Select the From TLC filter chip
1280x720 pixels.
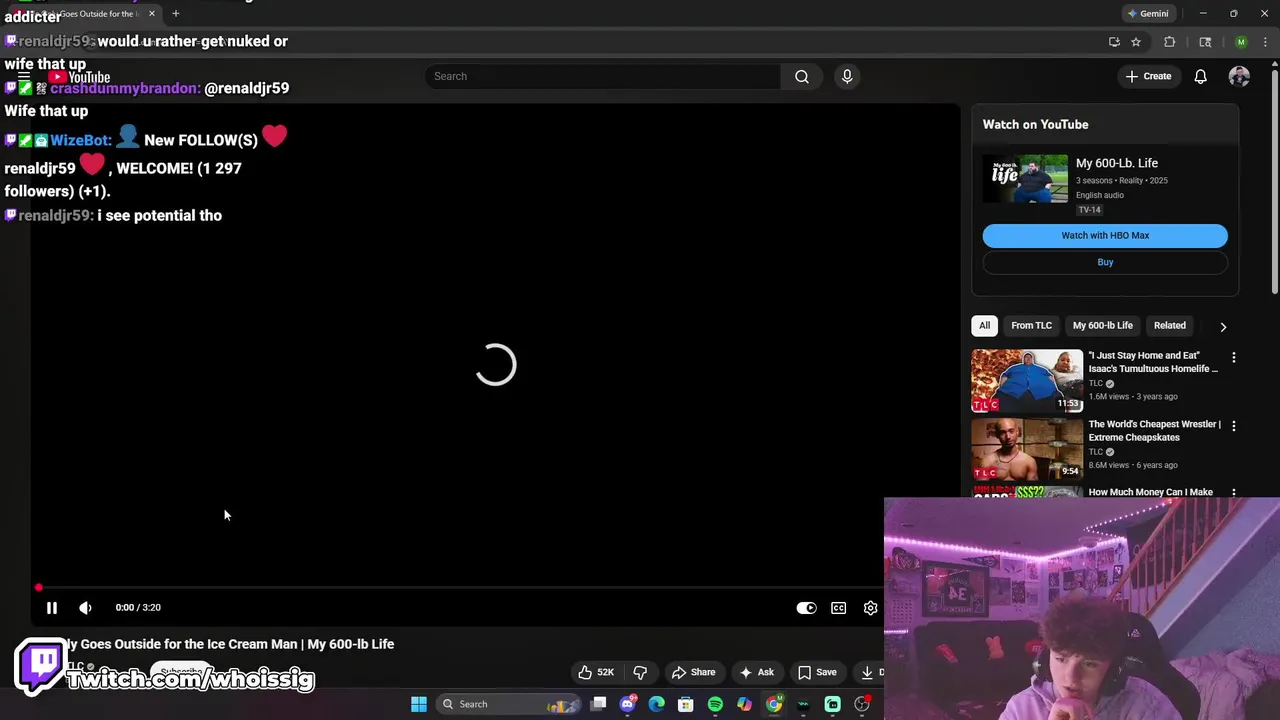(1031, 325)
